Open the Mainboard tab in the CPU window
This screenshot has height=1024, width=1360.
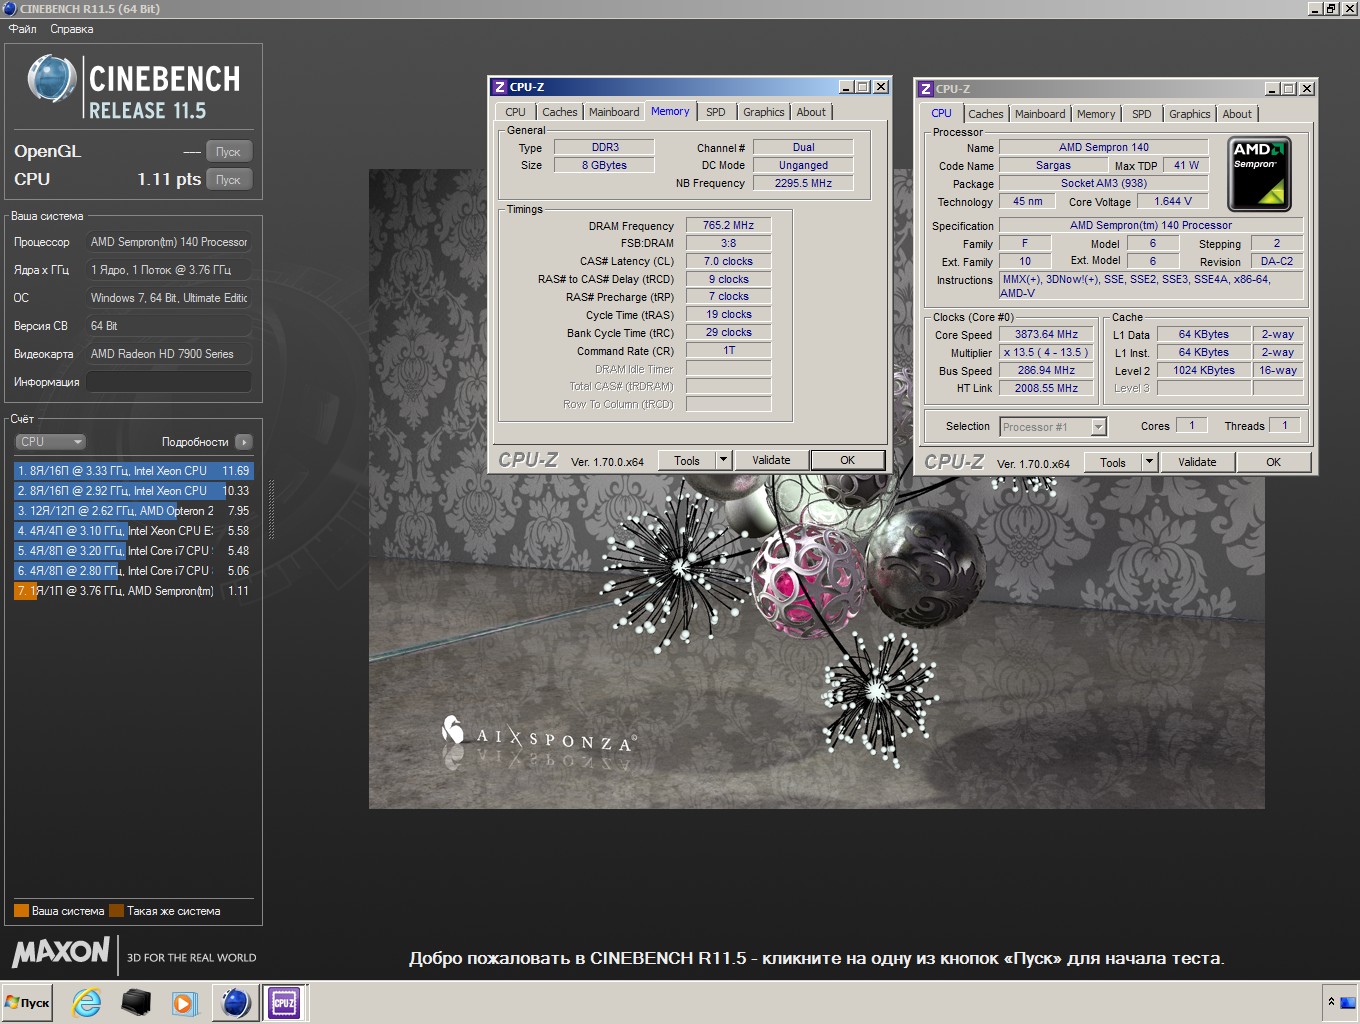click(1040, 114)
